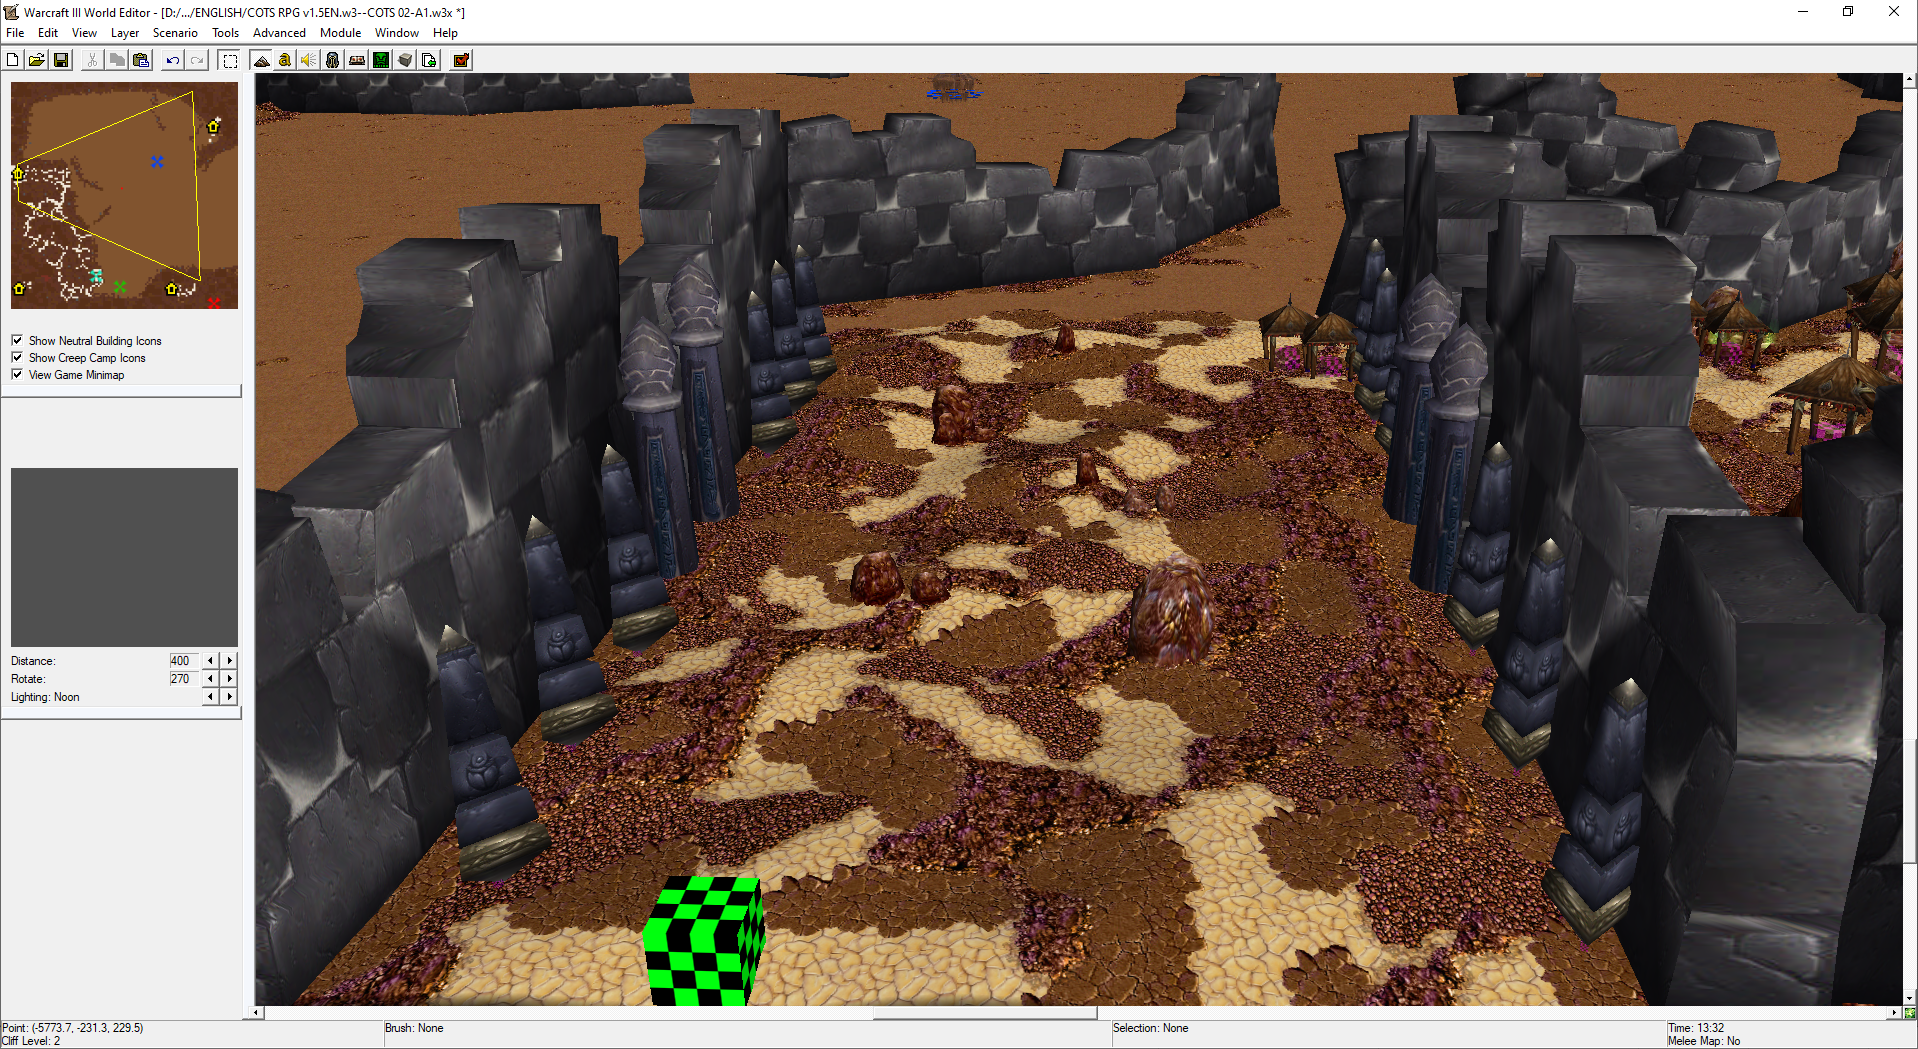Open the Campaign Editor module
This screenshot has height=1049, width=1918.
357,60
